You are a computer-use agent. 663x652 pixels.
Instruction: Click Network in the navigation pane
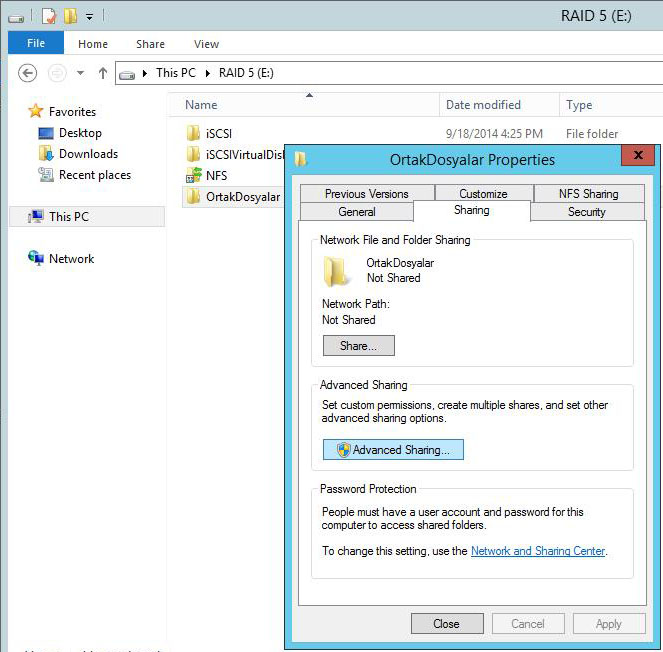(x=71, y=258)
